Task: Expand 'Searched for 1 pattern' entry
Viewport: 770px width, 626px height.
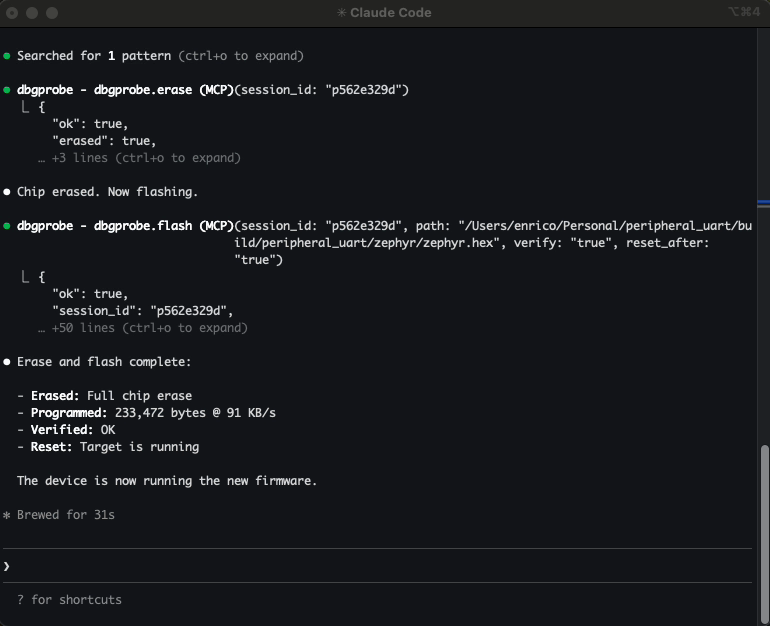Action: tap(161, 56)
